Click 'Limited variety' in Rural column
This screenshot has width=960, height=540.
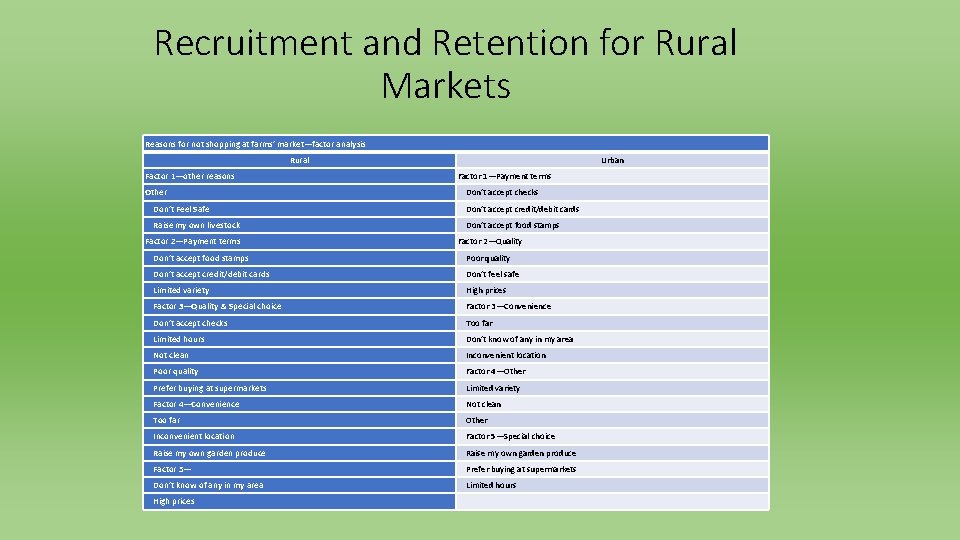[x=299, y=290]
